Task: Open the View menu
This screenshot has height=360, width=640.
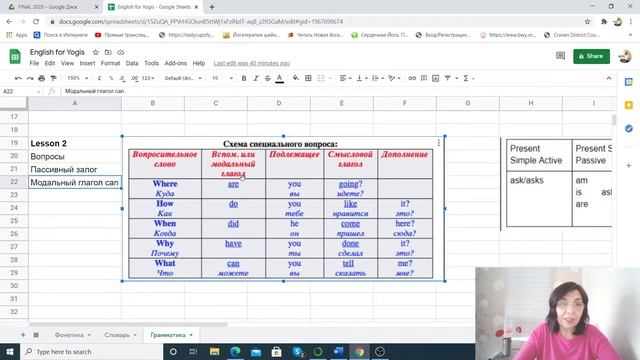Action: point(67,63)
